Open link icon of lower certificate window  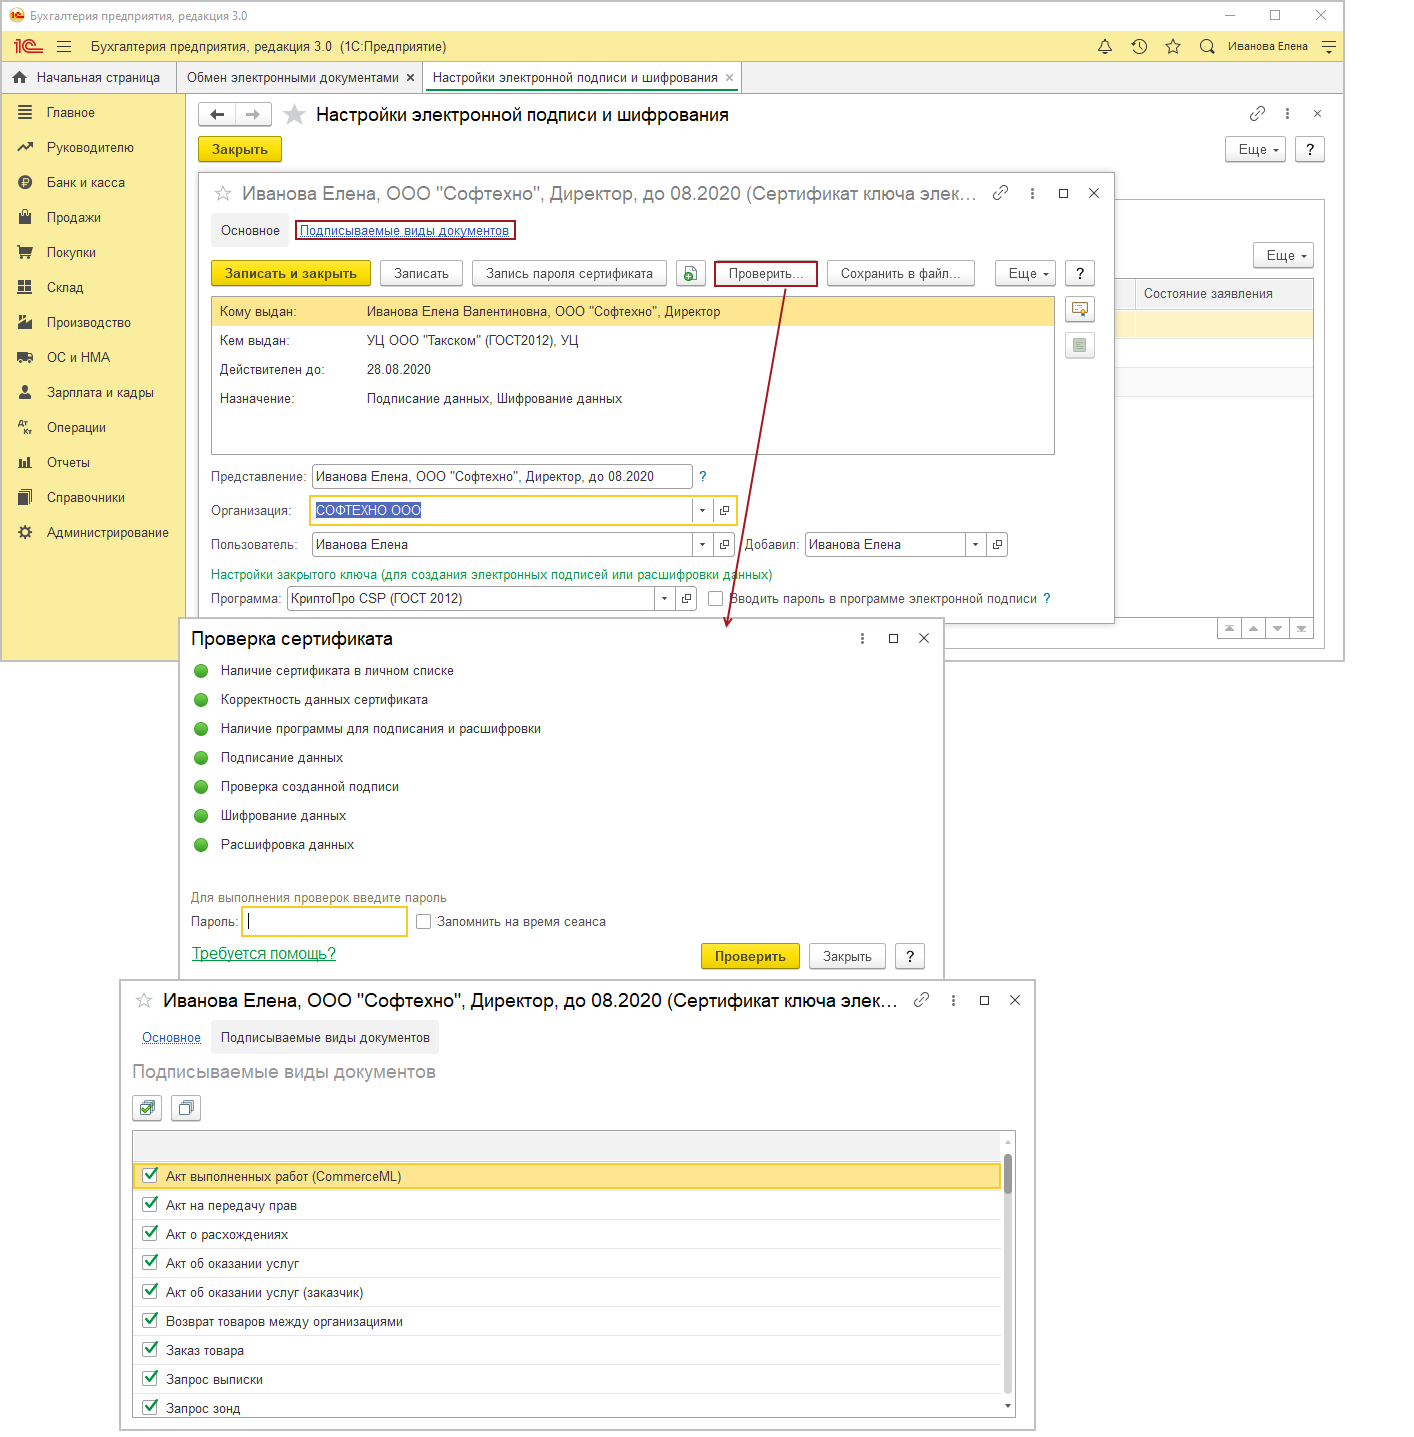tap(921, 1000)
